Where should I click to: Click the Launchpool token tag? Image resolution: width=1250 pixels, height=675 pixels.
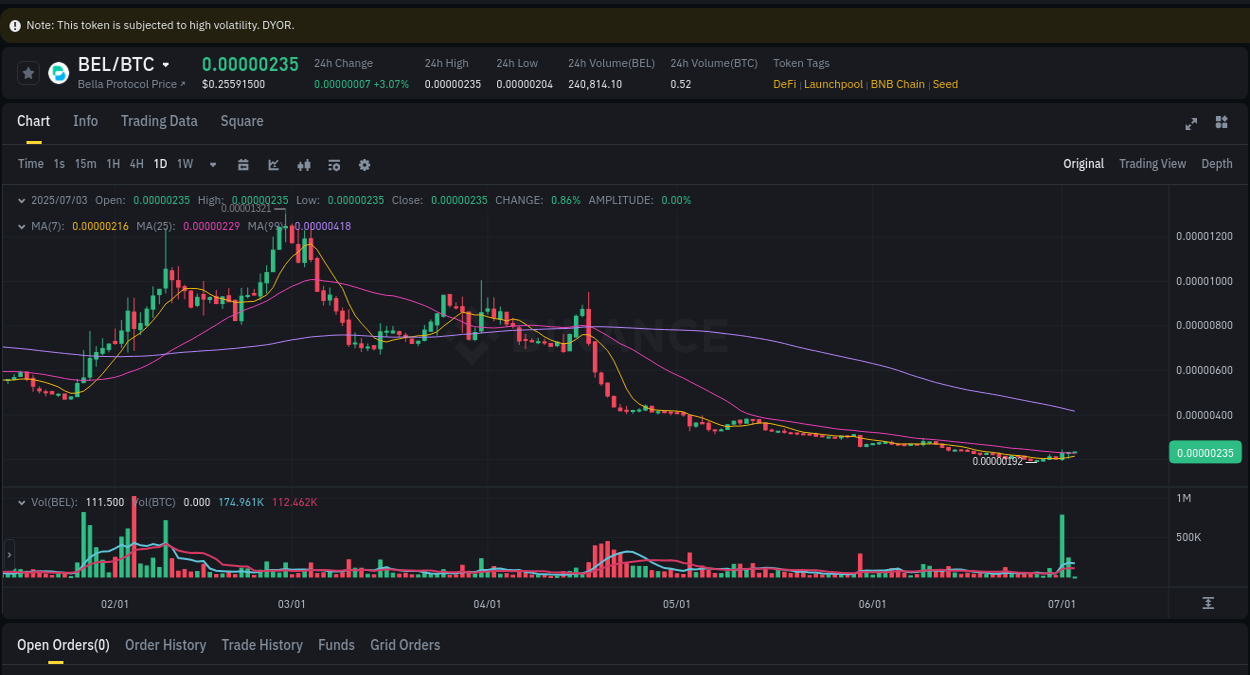point(833,84)
